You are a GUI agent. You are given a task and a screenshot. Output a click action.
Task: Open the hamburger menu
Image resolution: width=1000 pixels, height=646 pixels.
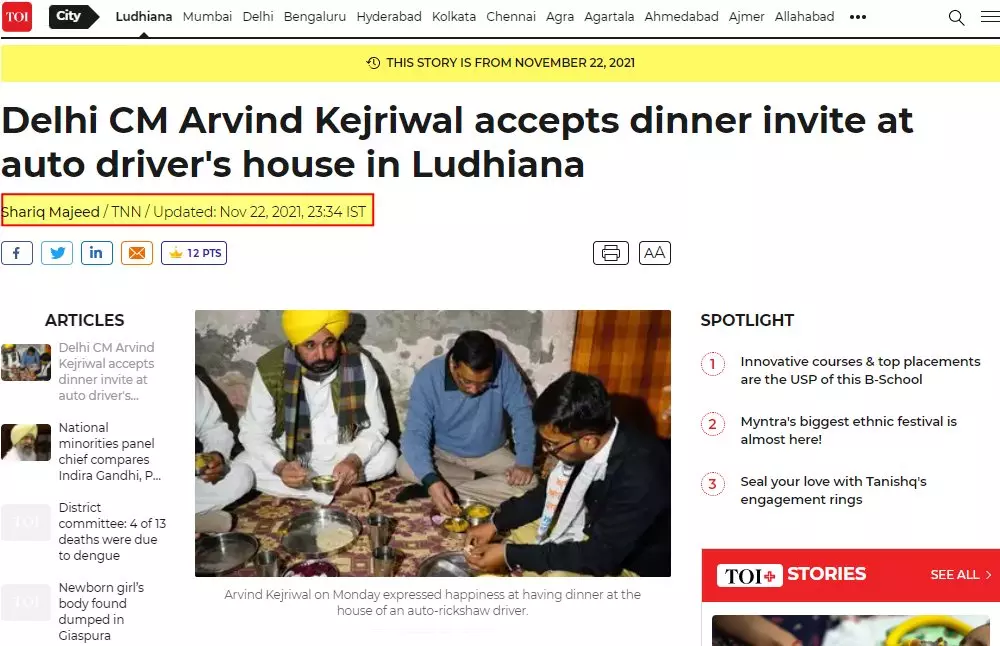click(990, 17)
